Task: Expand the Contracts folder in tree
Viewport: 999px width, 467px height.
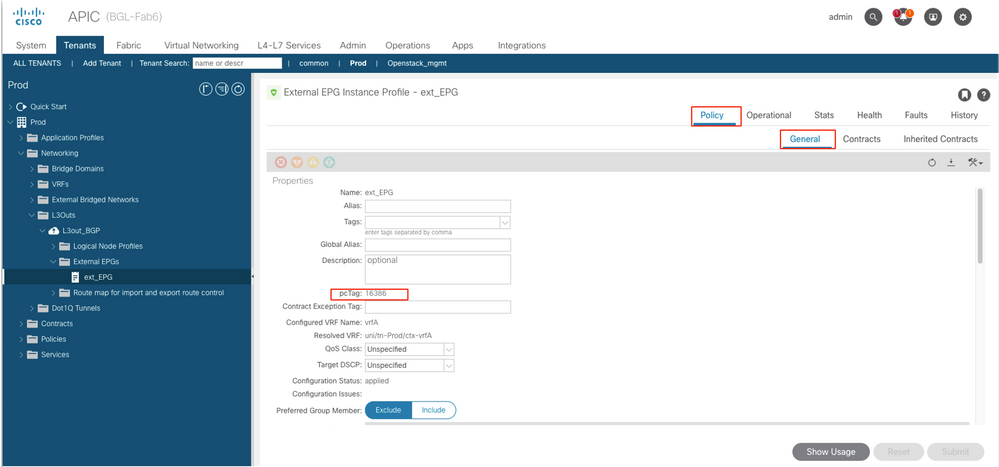Action: (22, 324)
